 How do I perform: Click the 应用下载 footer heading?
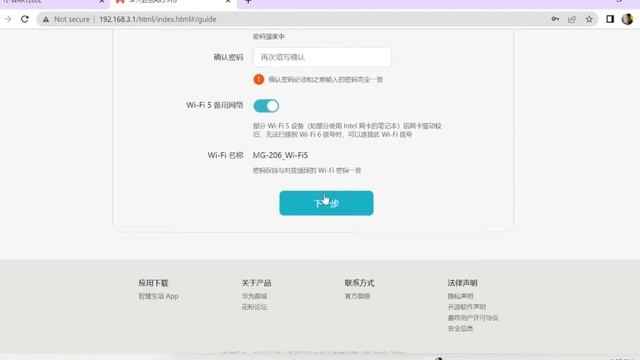tap(153, 283)
